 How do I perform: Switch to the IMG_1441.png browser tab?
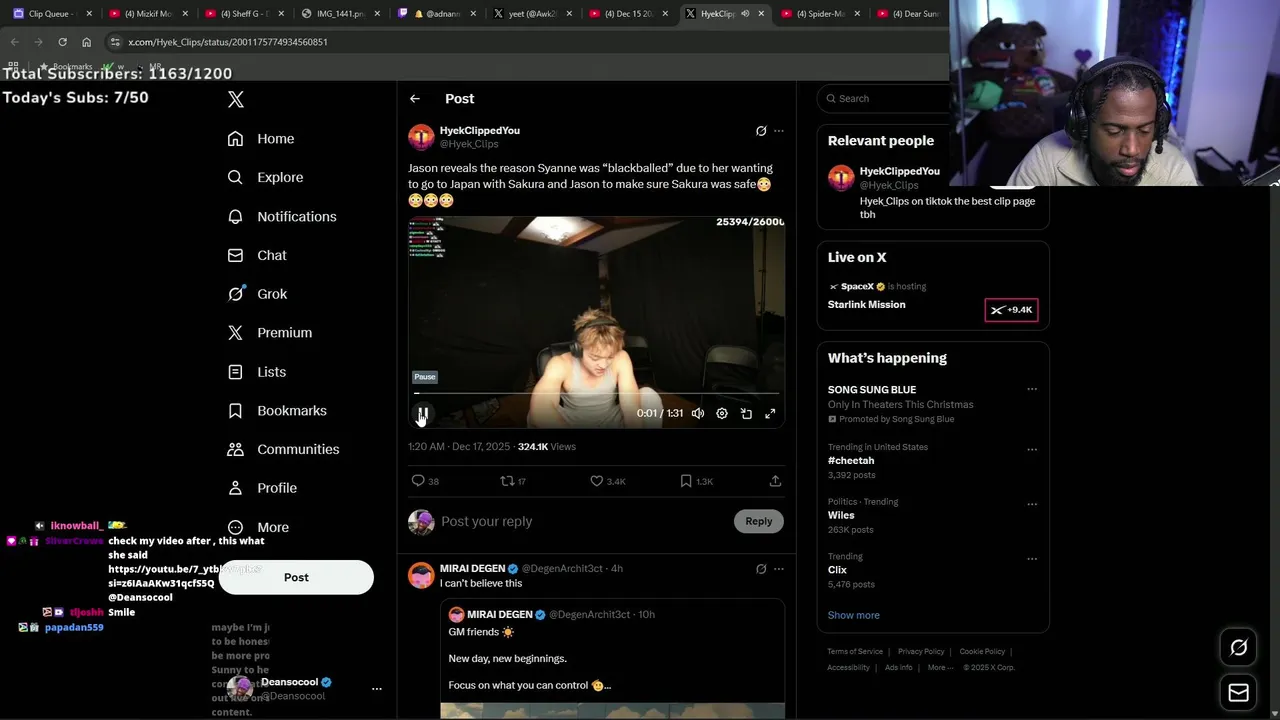342,14
